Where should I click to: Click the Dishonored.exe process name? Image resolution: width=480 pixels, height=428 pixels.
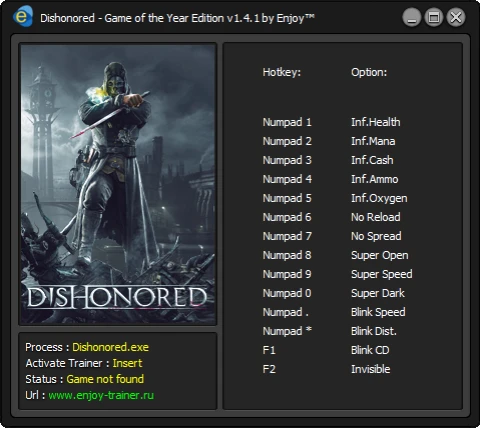(110, 347)
